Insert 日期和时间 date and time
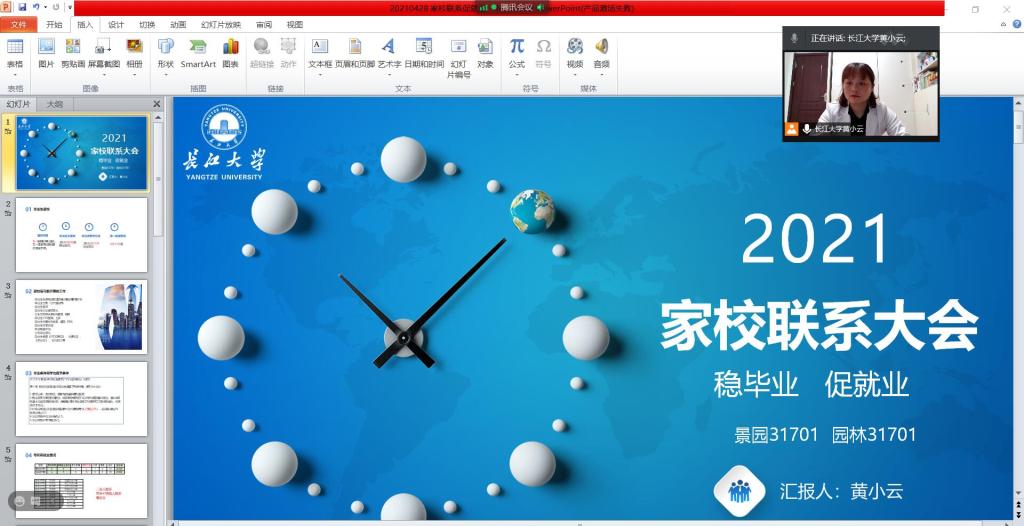 tap(424, 53)
